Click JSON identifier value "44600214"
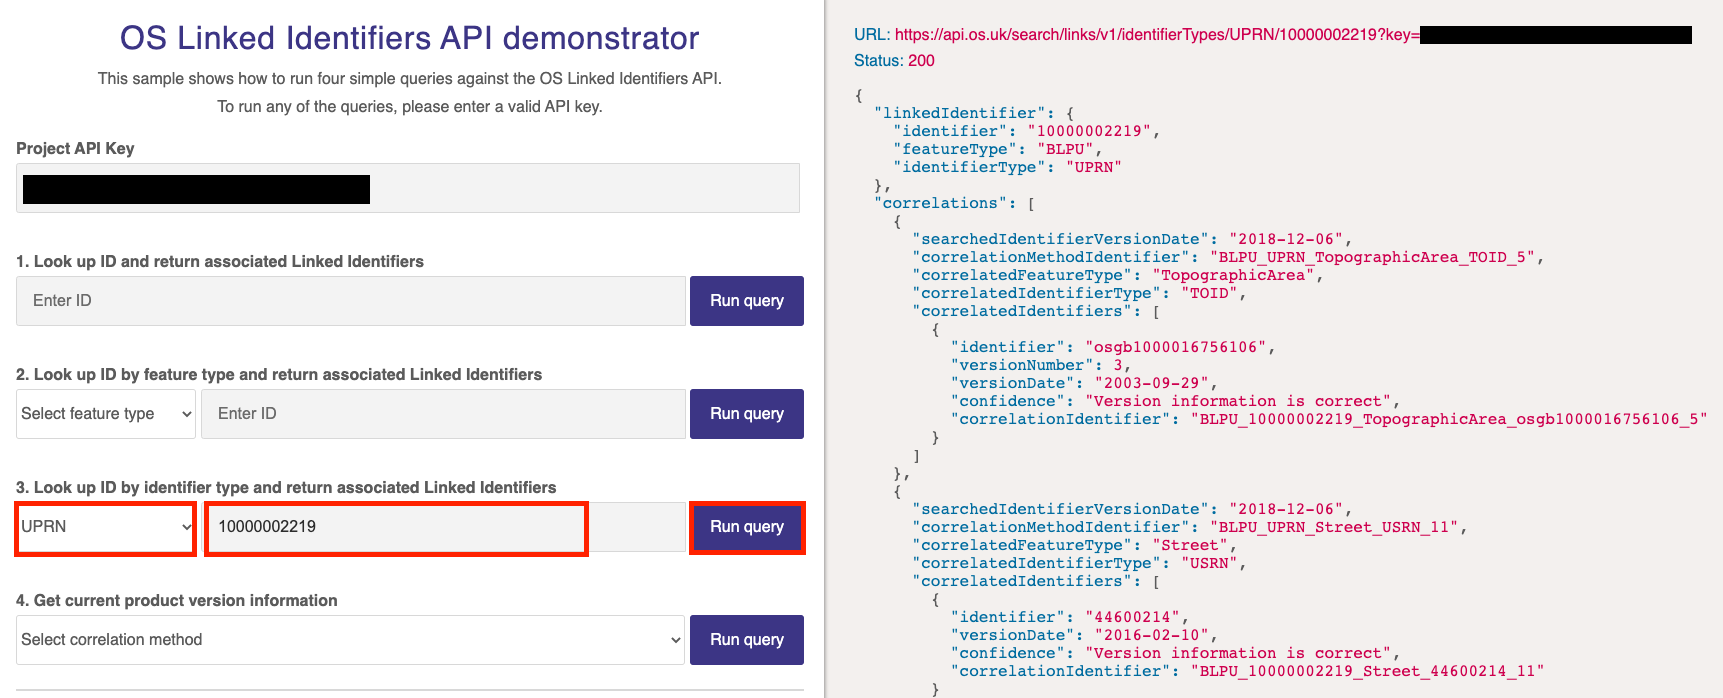The image size is (1723, 698). (1133, 617)
